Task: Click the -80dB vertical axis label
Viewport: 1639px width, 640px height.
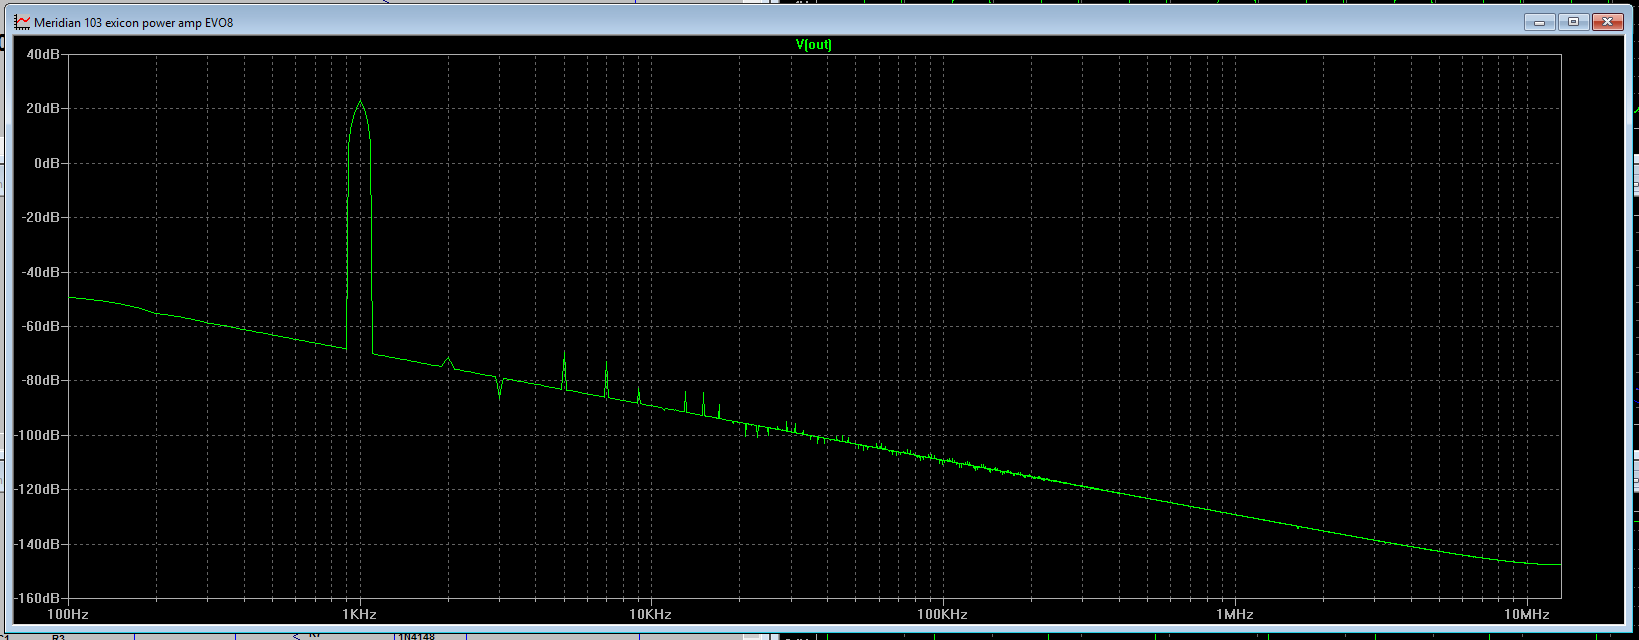Action: click(x=41, y=380)
